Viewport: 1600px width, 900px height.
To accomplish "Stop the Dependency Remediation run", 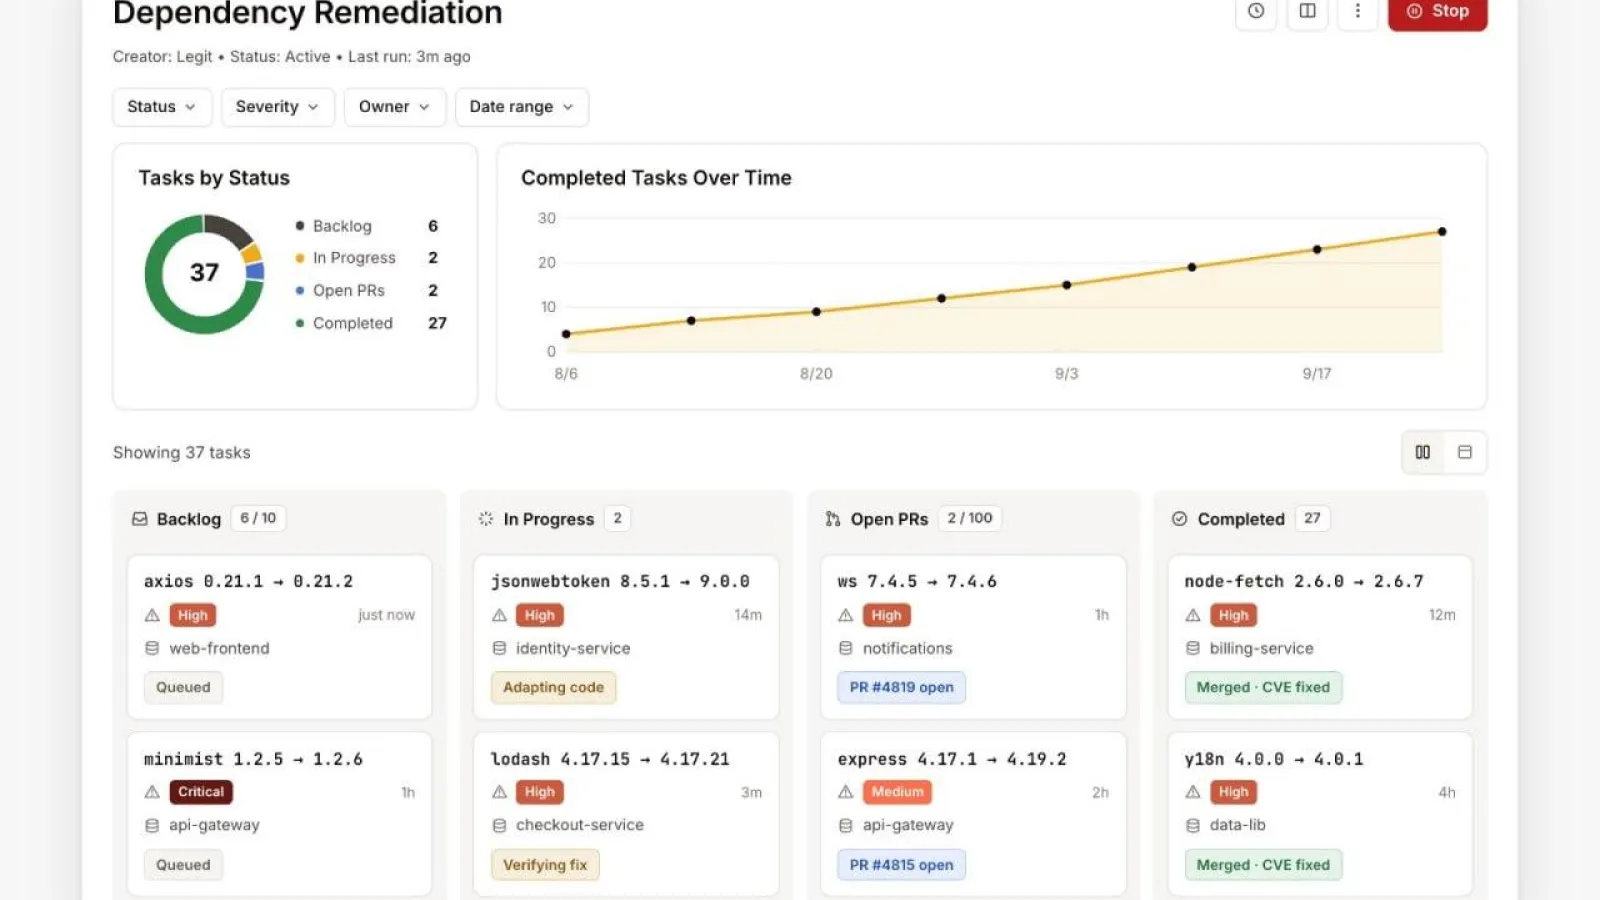I will click(1437, 11).
